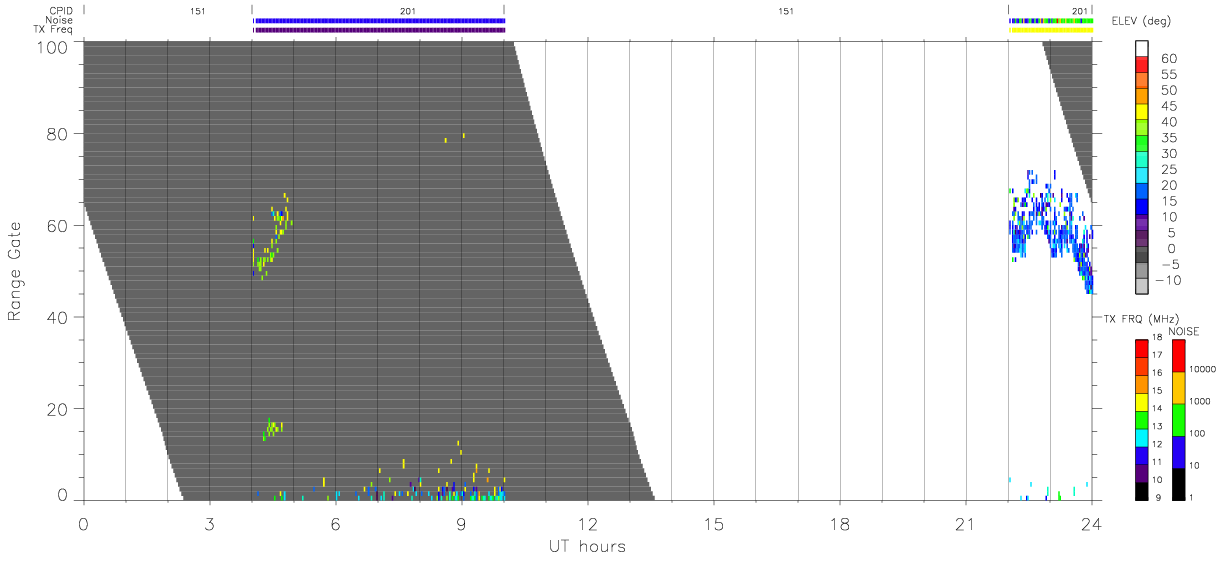Click the "3" tick on UT hours axis
1228x567 pixels.
(x=209, y=523)
